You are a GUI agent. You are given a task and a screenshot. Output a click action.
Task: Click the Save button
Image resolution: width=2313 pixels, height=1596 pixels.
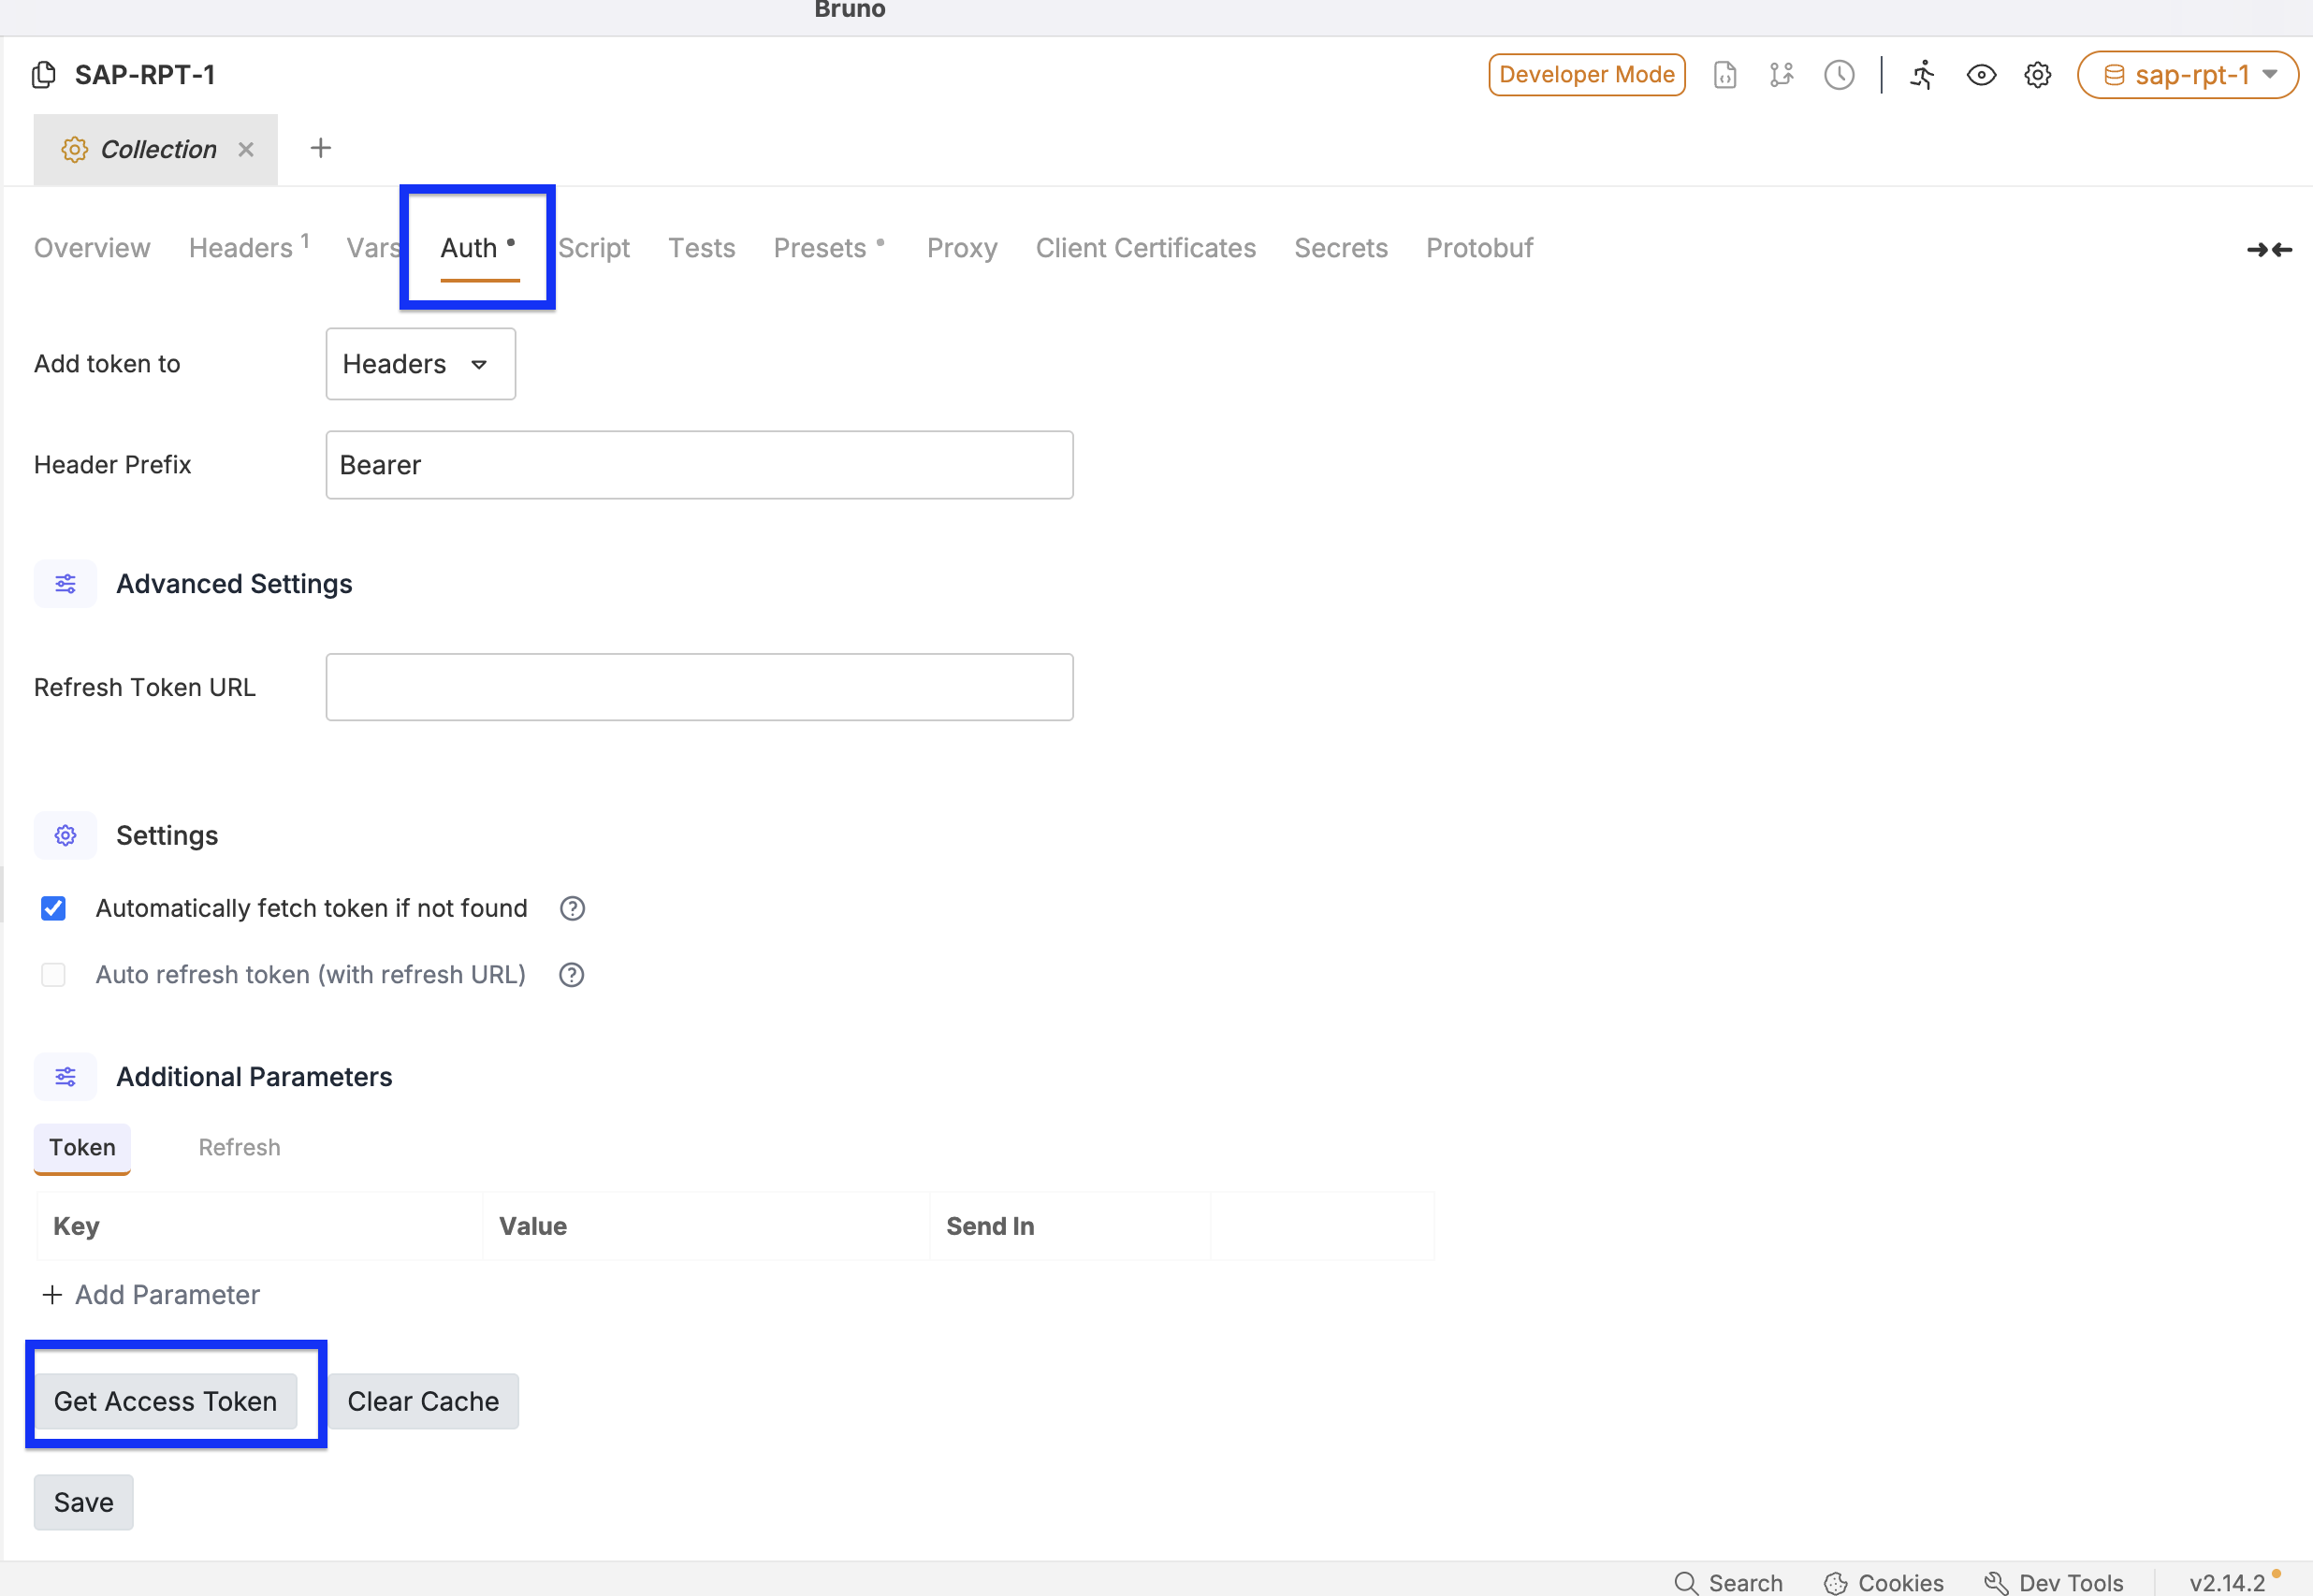[83, 1502]
